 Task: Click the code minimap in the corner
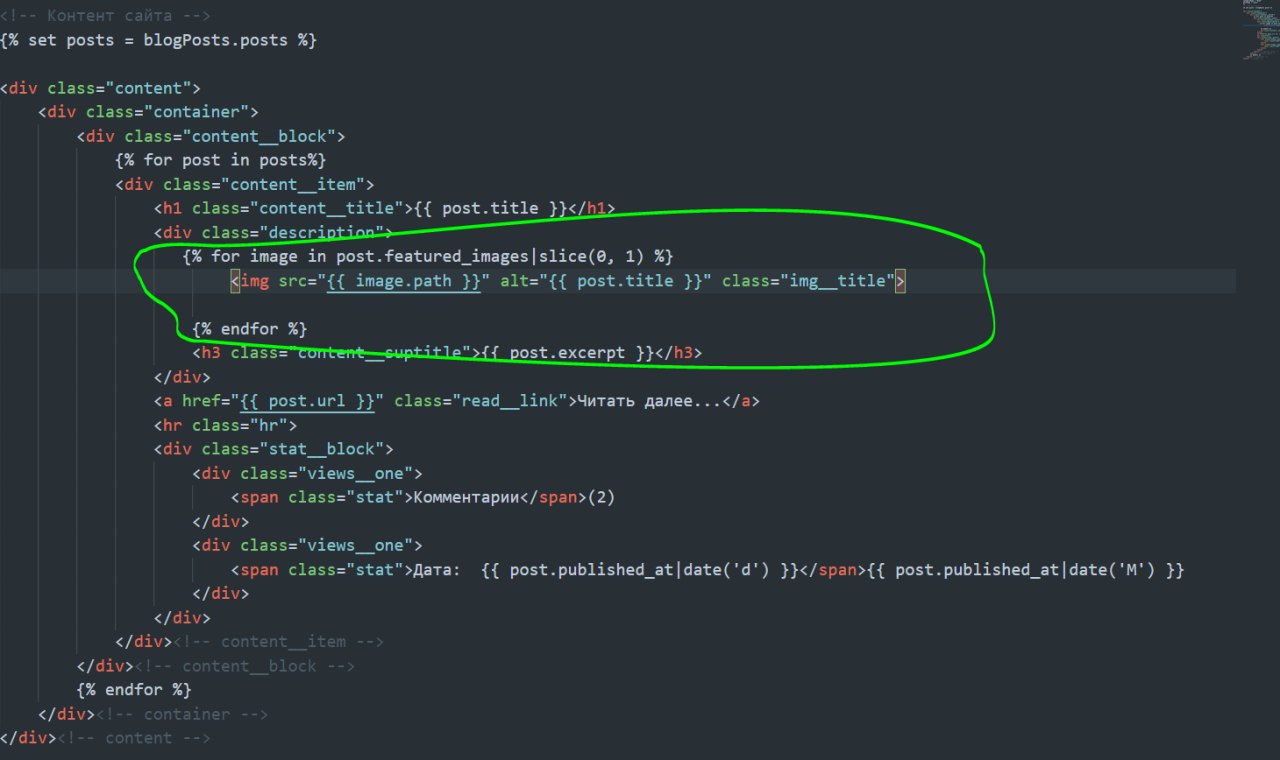pyautogui.click(x=1258, y=30)
